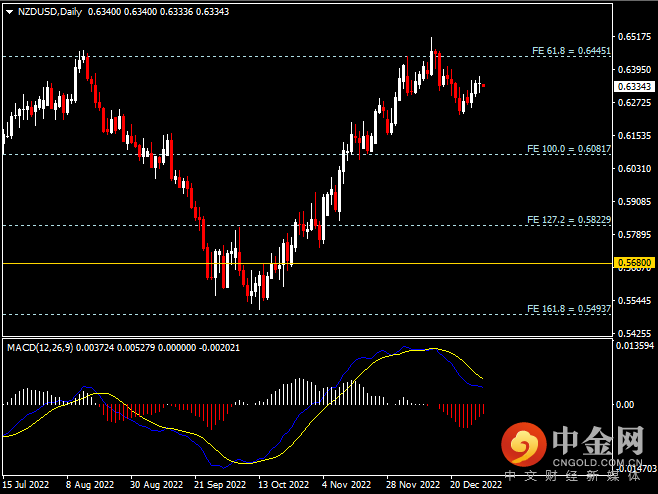Click the 0.013594 MACD scale value
Viewport: 658px width, 494px height.
pos(633,346)
